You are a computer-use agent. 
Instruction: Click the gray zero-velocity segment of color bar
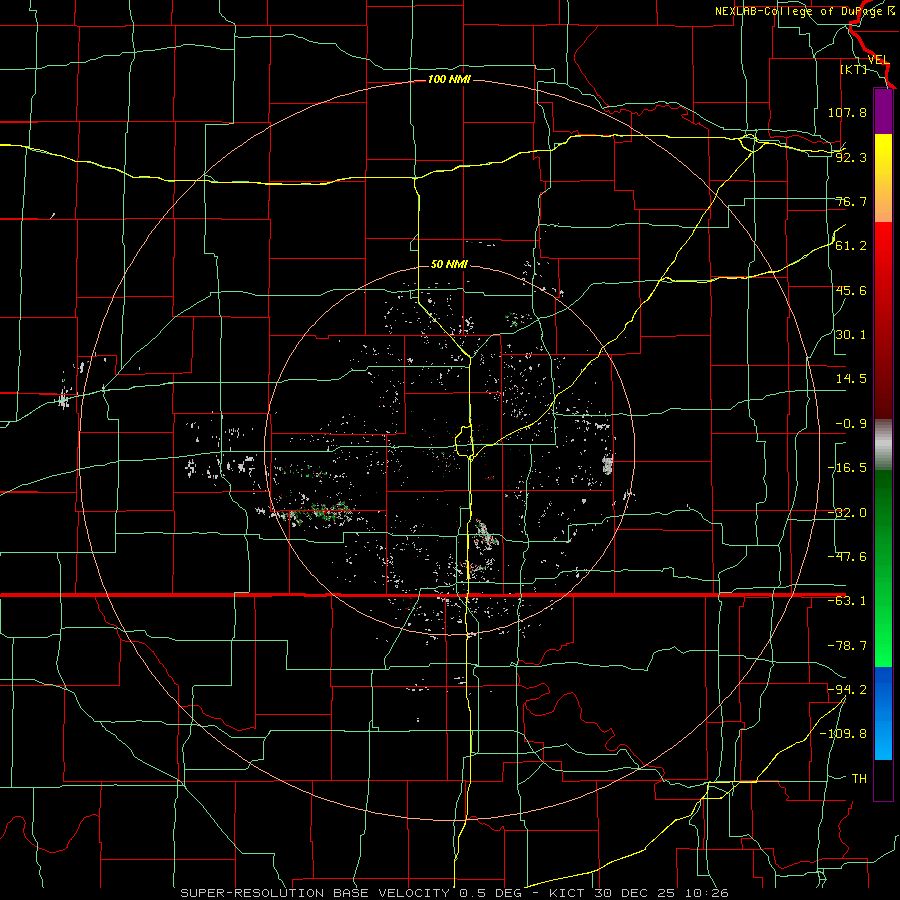[883, 445]
